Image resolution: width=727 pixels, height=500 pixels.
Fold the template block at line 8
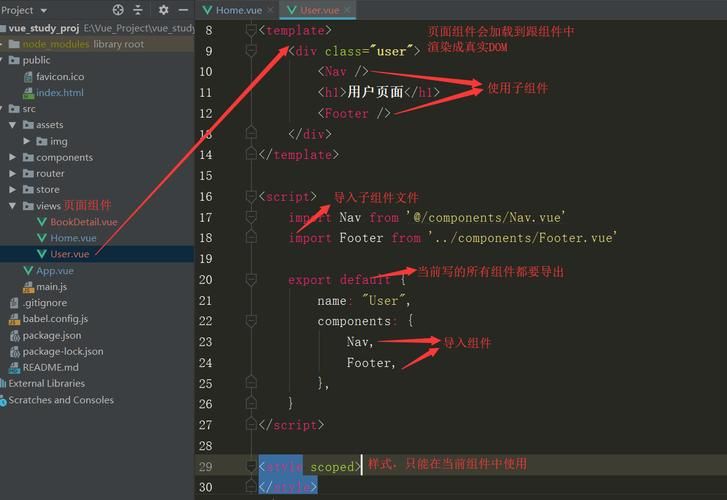click(x=251, y=31)
